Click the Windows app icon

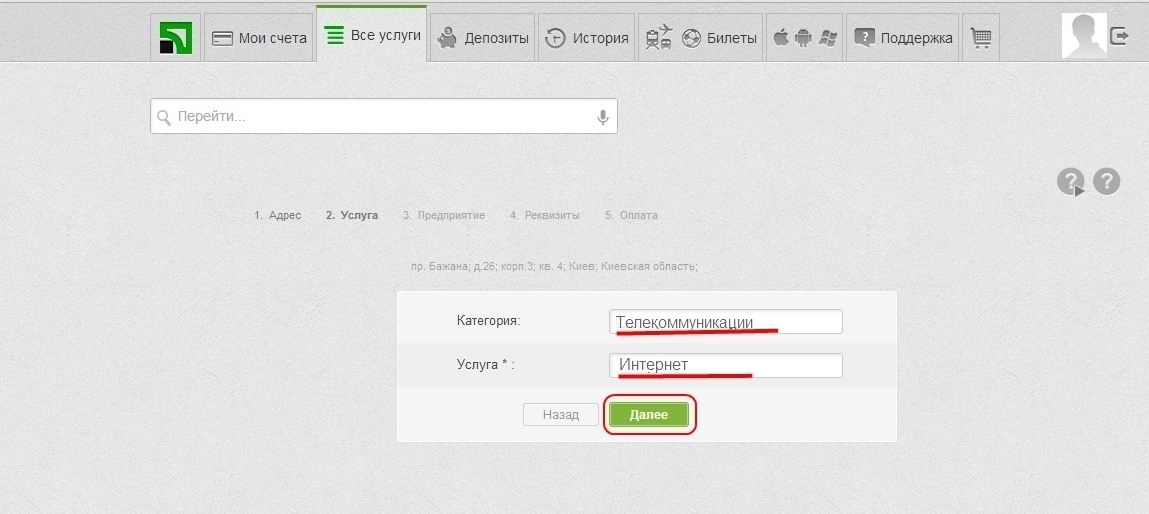[828, 37]
